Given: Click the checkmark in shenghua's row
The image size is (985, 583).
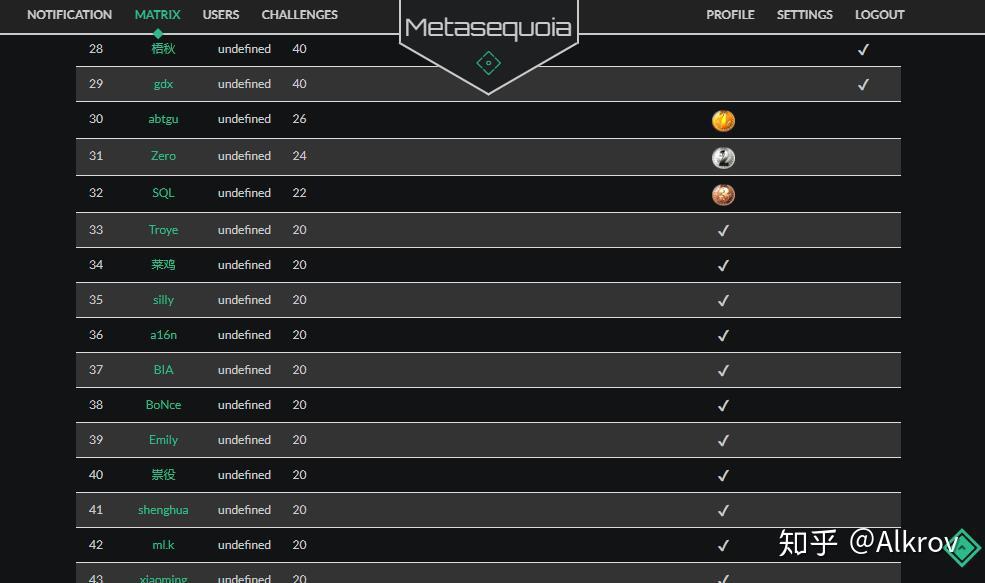Looking at the screenshot, I should point(723,511).
